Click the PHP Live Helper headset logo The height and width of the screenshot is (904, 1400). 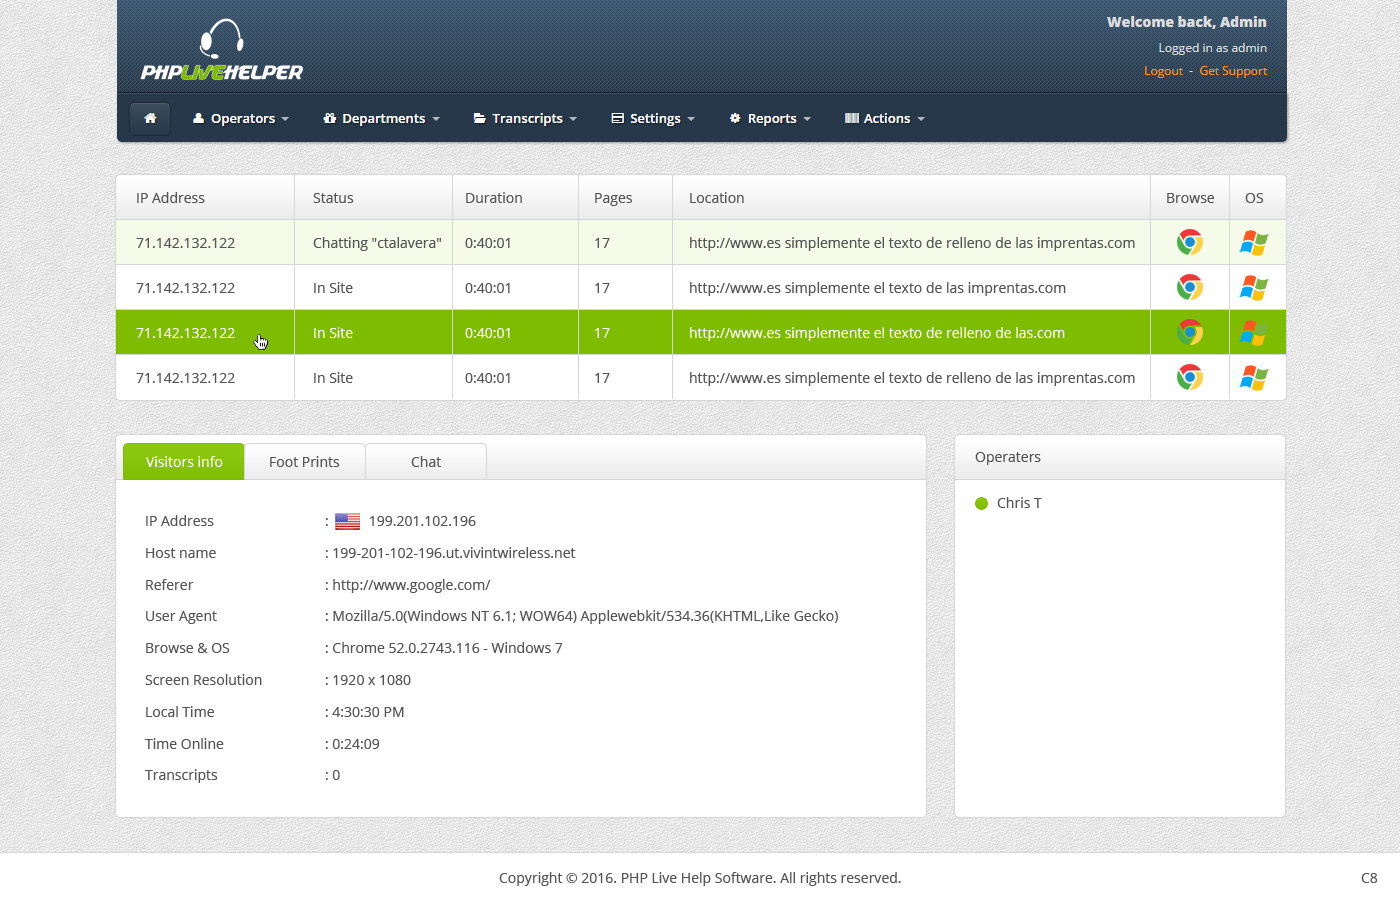coord(221,50)
